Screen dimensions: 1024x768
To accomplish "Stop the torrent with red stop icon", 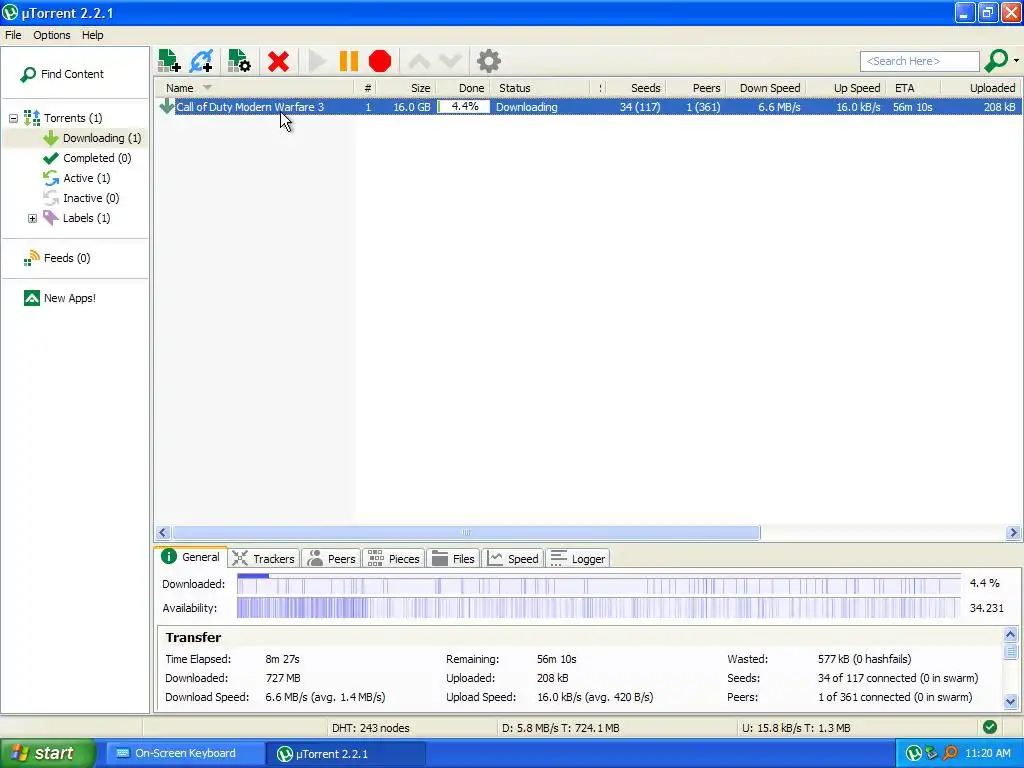I will (380, 61).
